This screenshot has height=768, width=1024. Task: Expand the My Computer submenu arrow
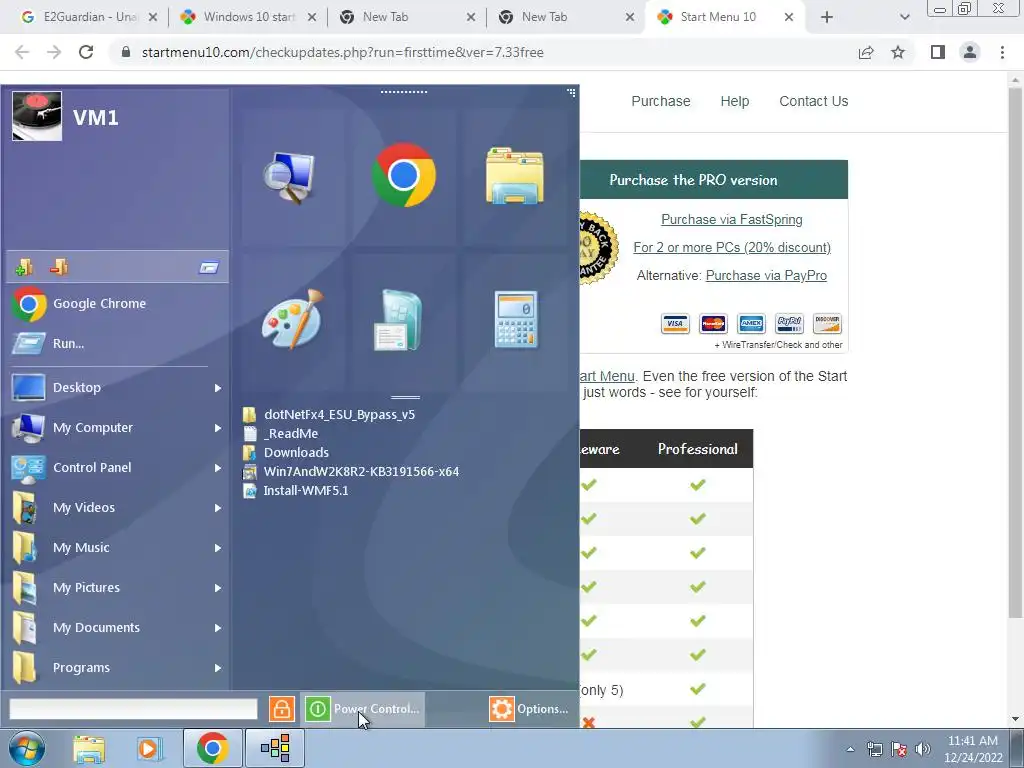pyautogui.click(x=218, y=428)
